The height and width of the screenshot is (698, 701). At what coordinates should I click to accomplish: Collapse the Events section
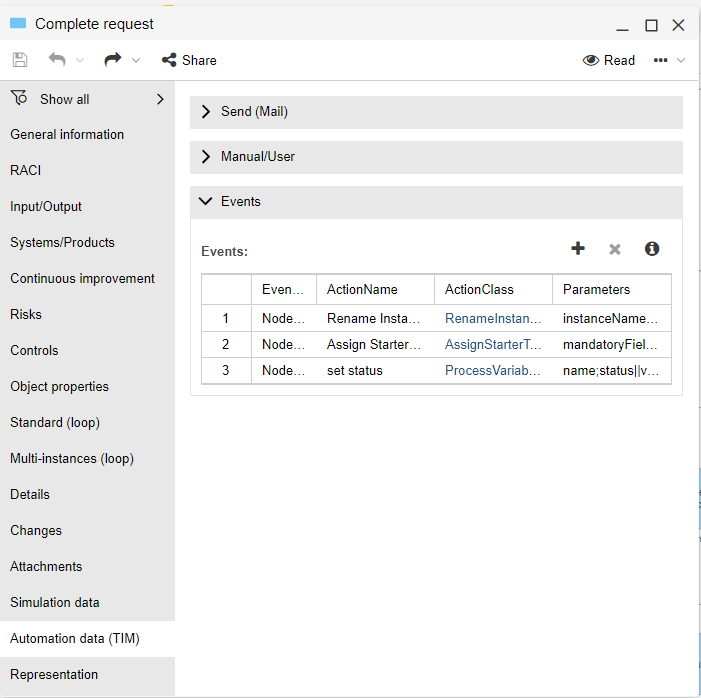pyautogui.click(x=436, y=202)
